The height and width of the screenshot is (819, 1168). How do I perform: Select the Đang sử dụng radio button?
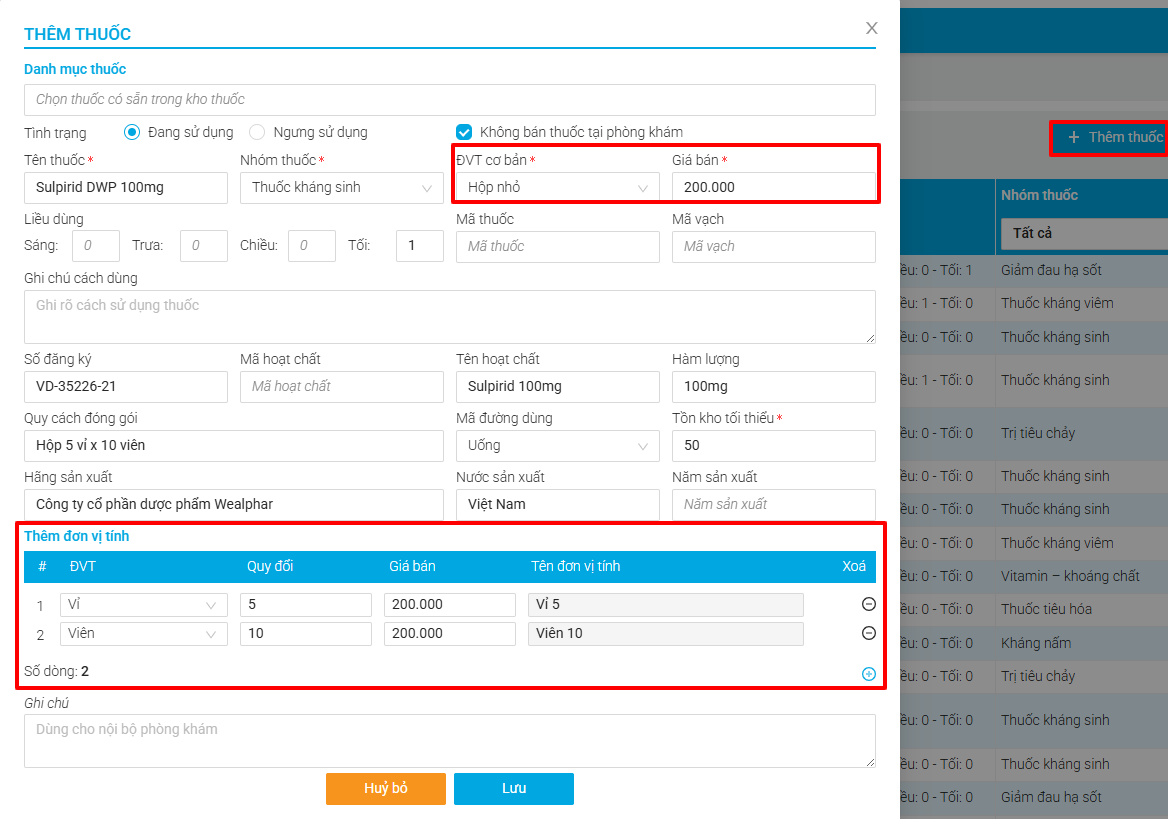pos(132,132)
